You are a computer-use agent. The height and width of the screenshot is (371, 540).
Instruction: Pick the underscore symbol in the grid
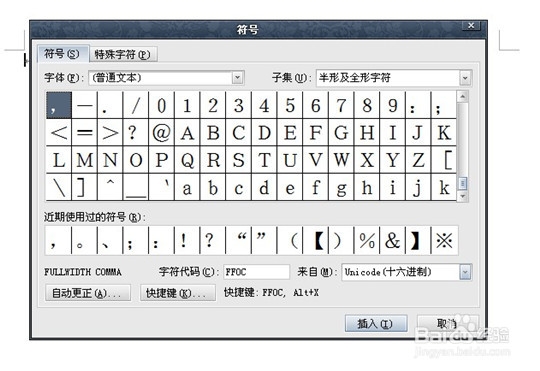136,187
